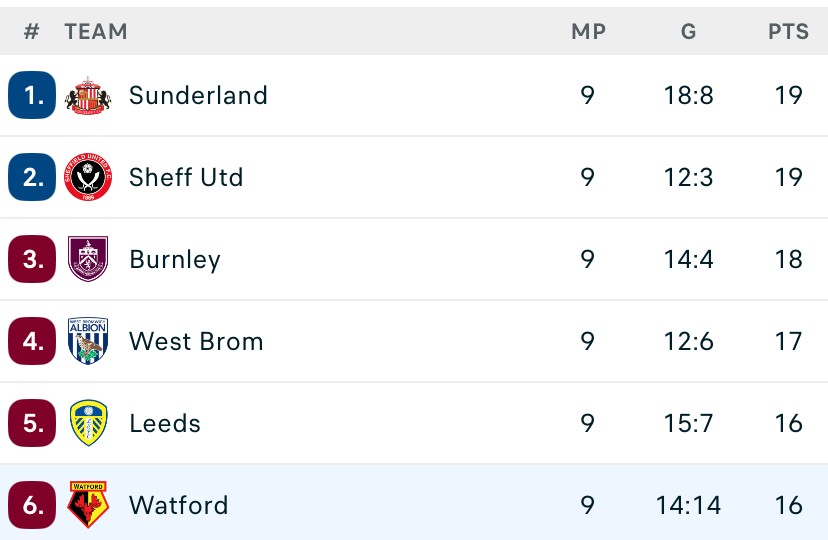Click the TEAM column header
The image size is (828, 540).
coord(96,32)
